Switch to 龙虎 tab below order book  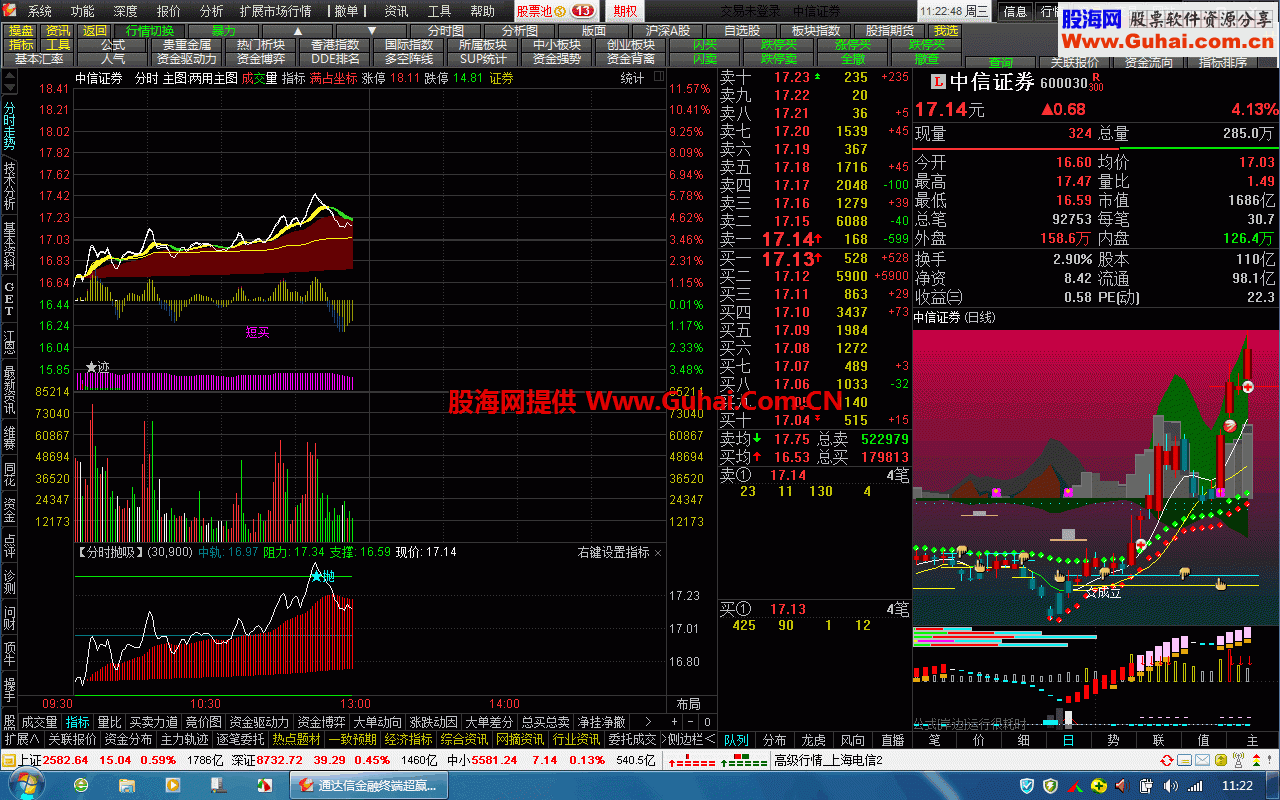click(813, 740)
